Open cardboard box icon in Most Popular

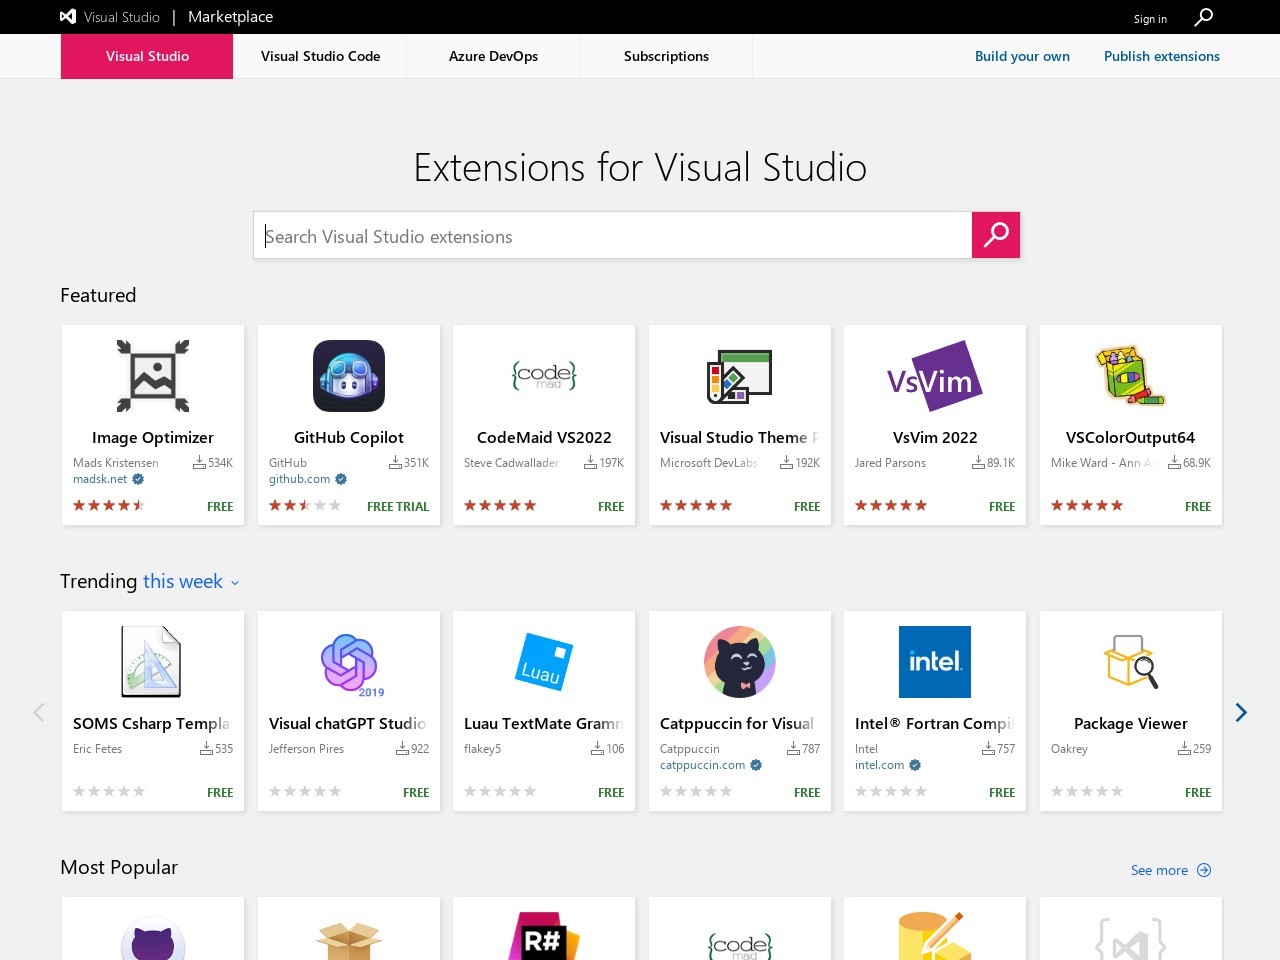349,941
